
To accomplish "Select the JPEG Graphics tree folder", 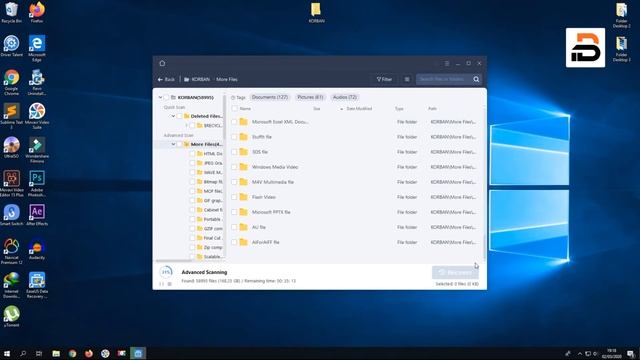I will [209, 163].
